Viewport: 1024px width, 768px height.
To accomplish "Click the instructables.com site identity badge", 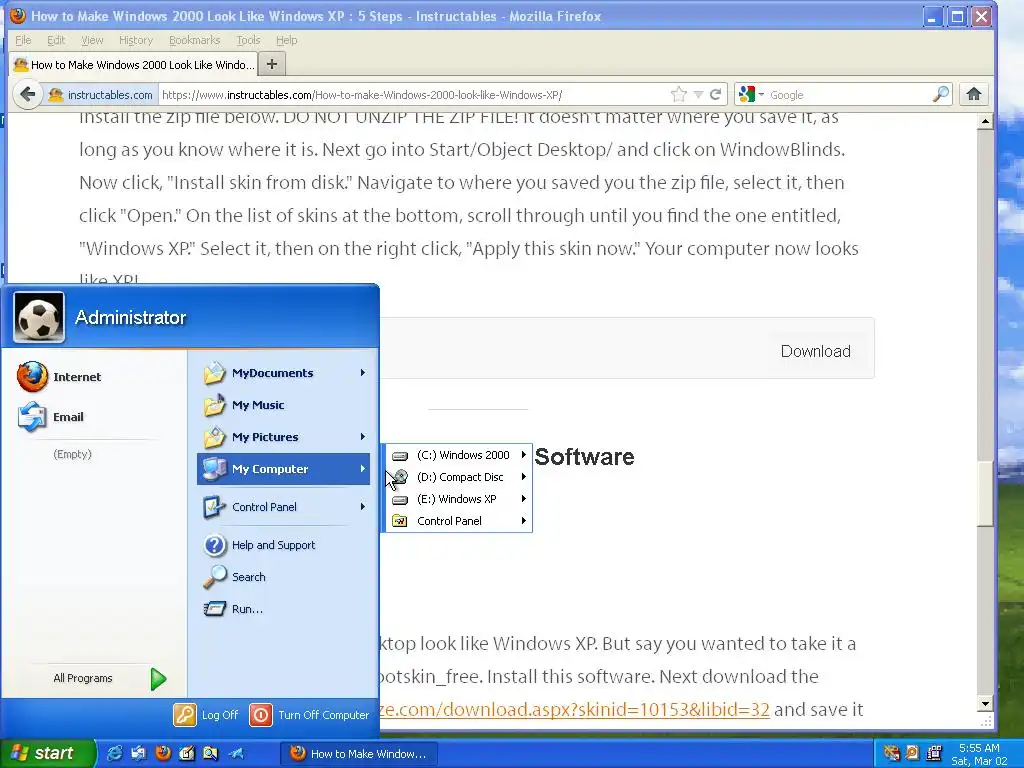I will point(101,95).
